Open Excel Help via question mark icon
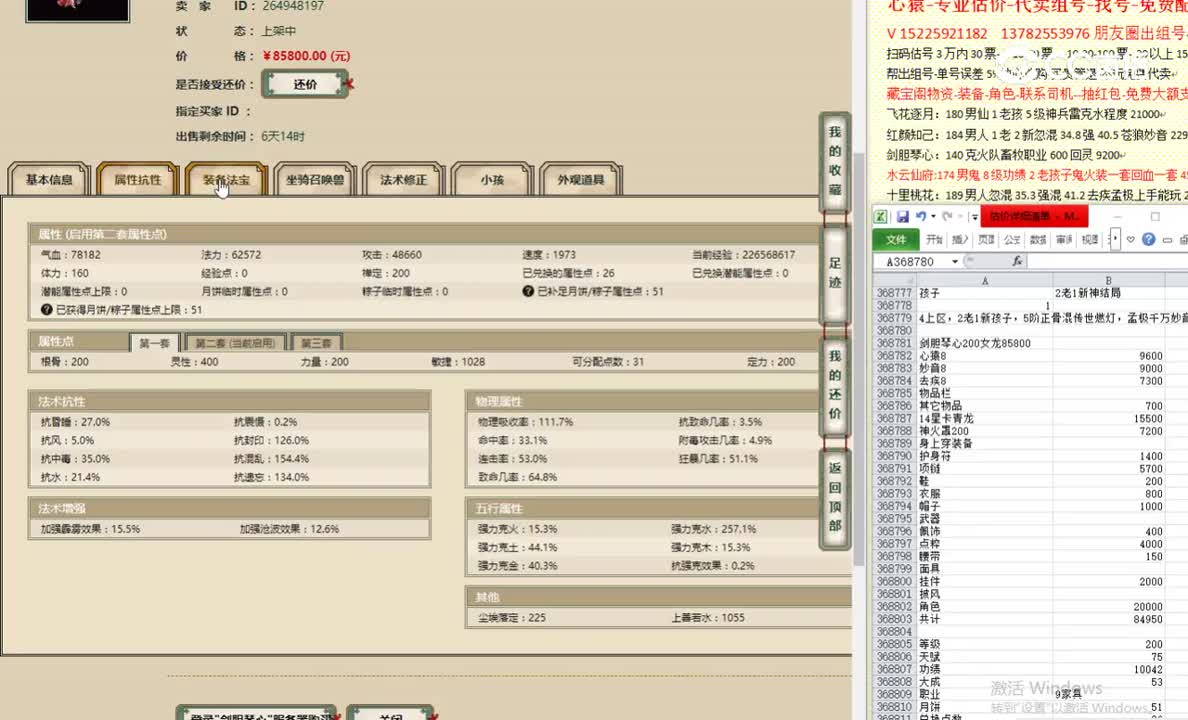This screenshot has height=720, width=1188. (x=1149, y=240)
